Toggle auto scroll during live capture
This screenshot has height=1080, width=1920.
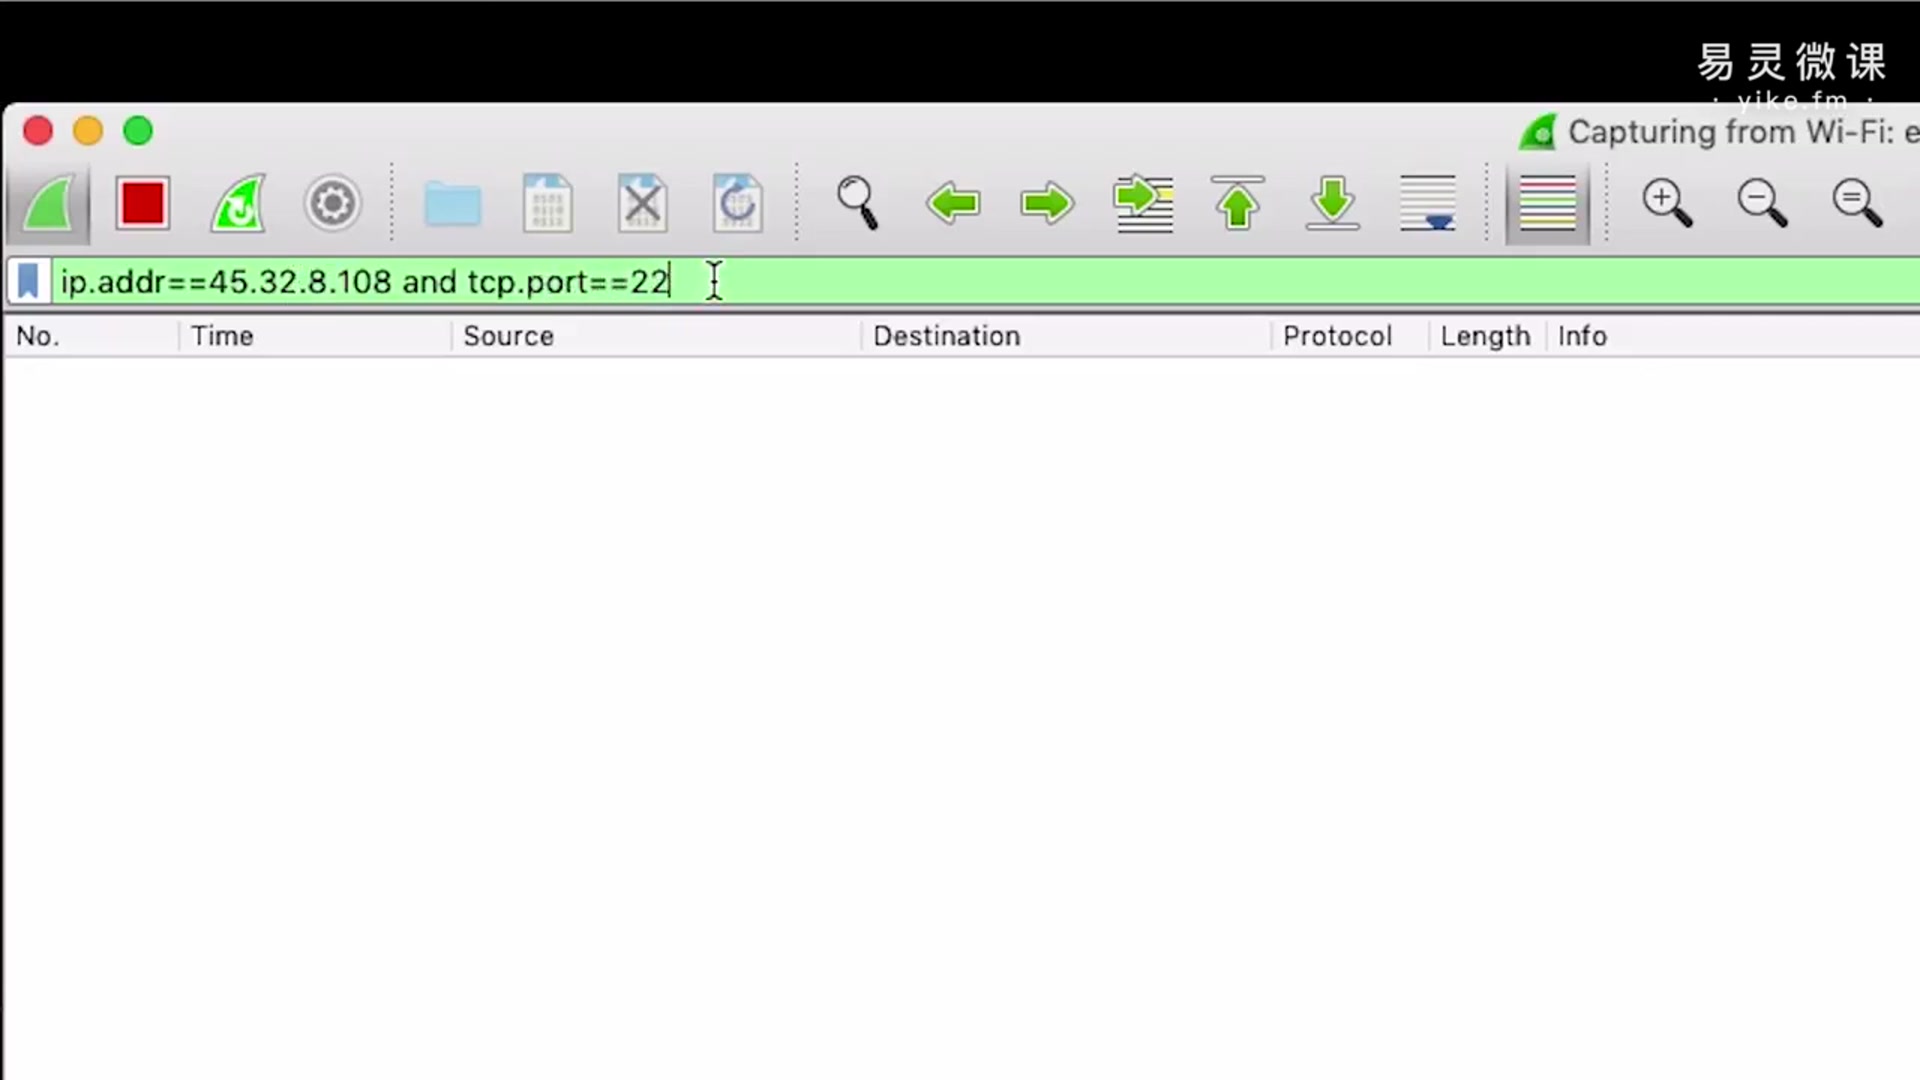(1427, 204)
